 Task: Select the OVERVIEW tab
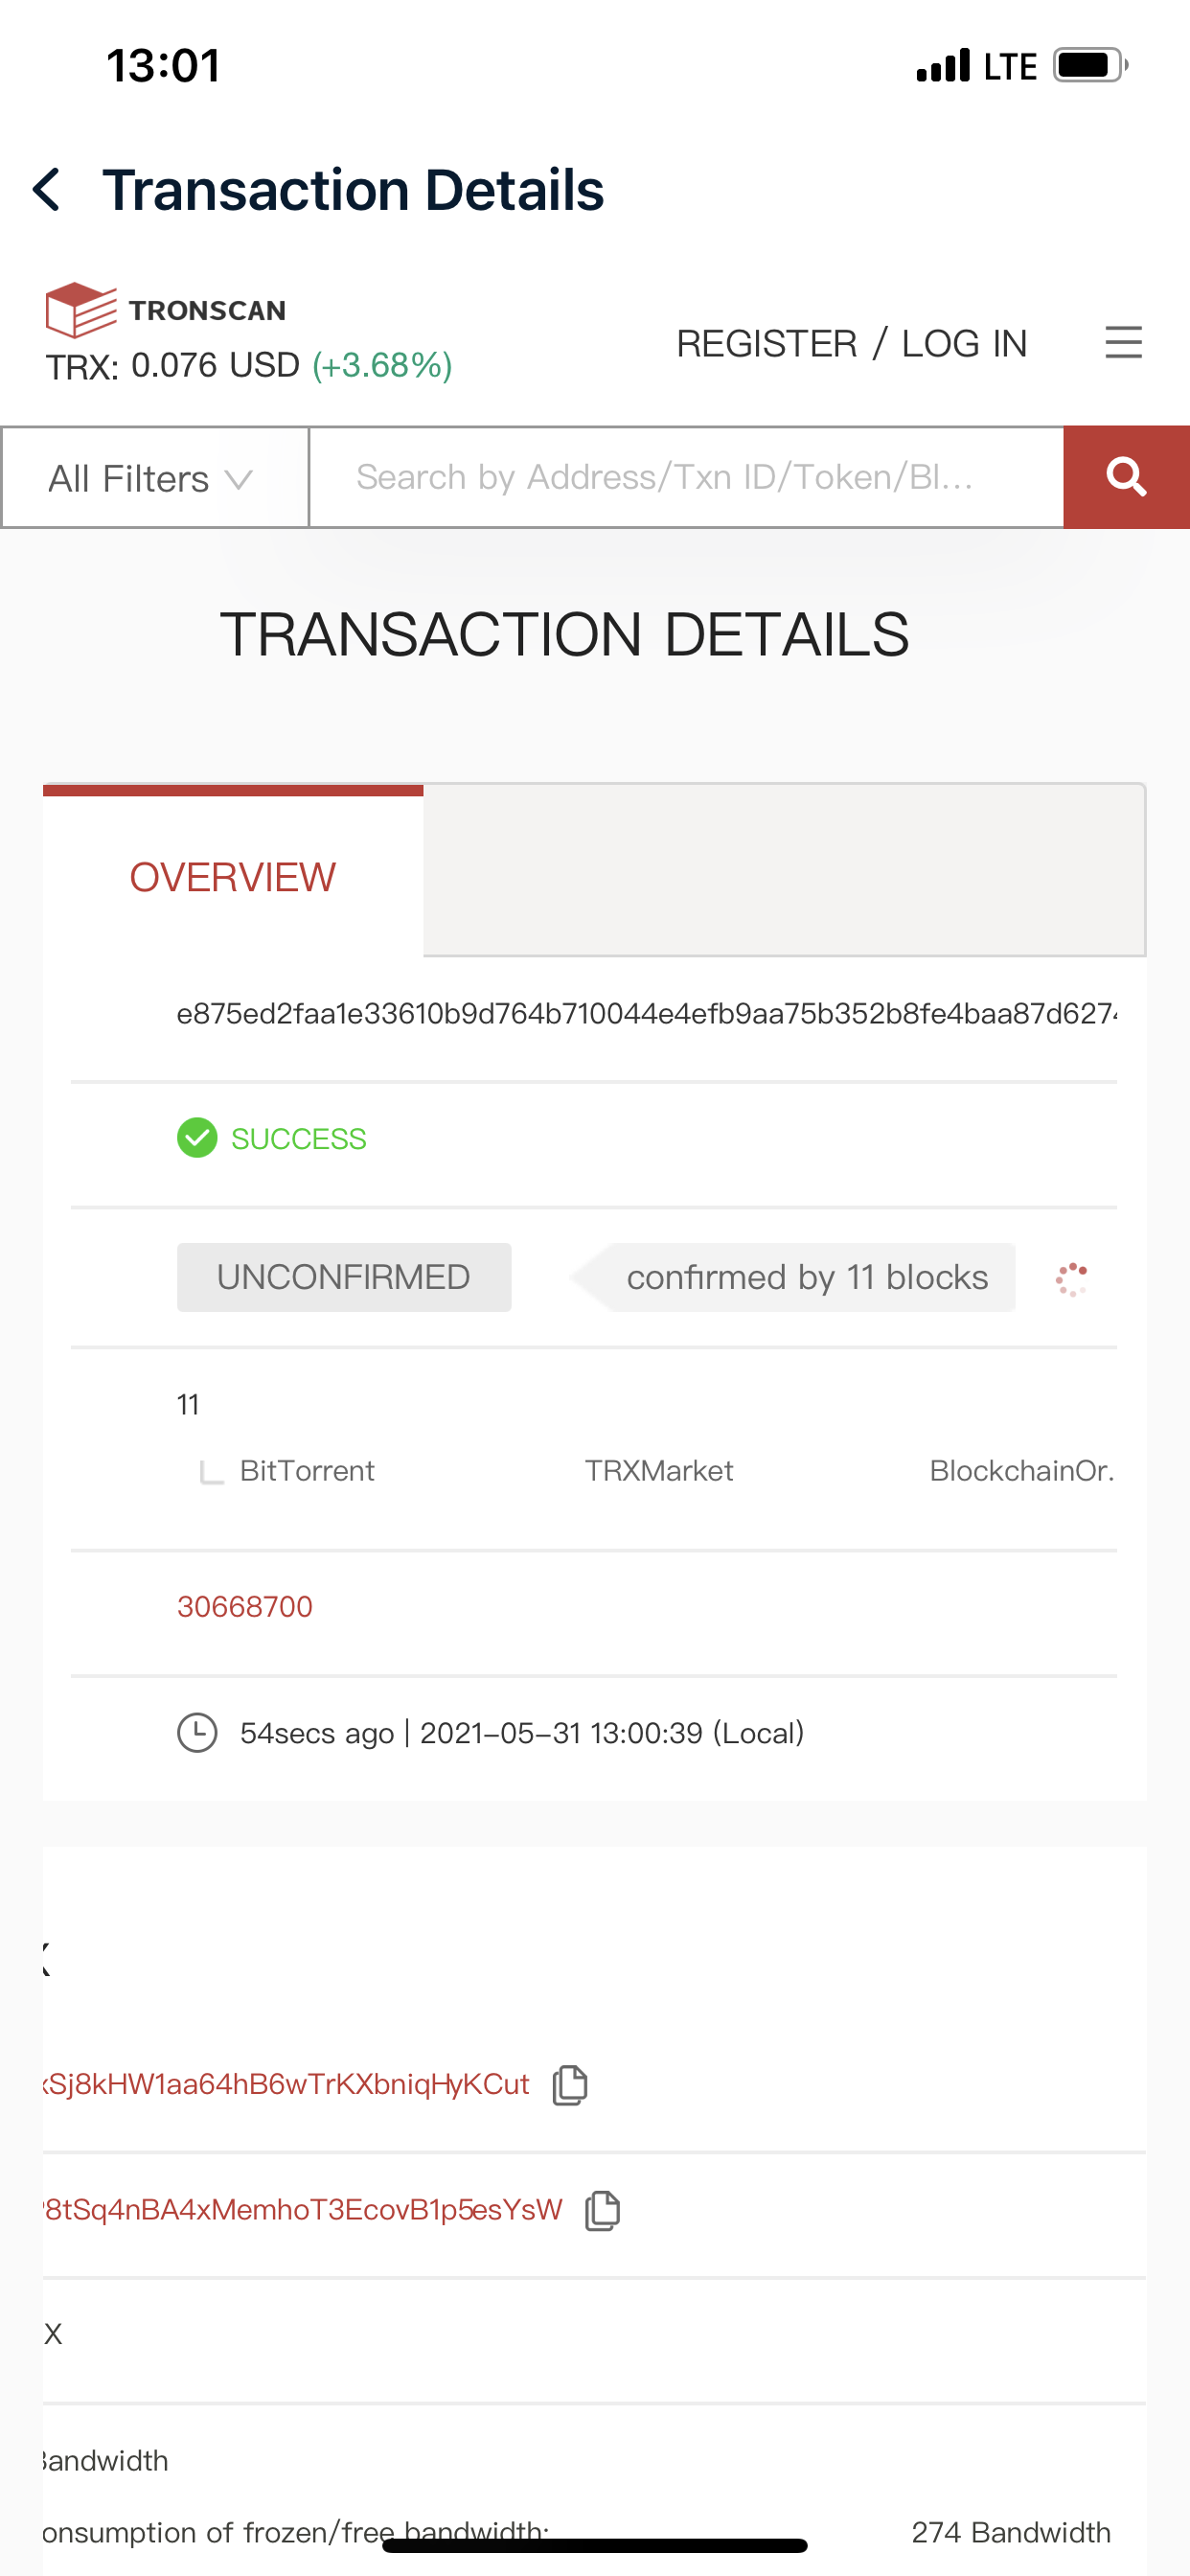[x=233, y=877]
